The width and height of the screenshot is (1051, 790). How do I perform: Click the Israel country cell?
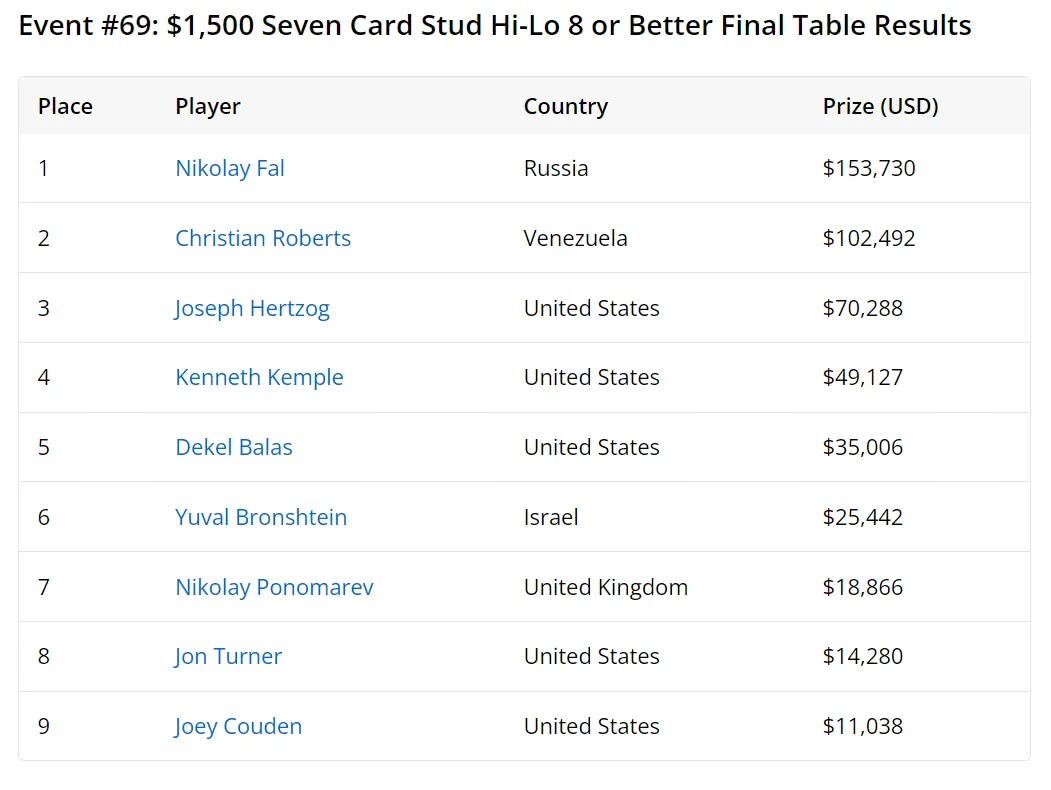pos(551,517)
